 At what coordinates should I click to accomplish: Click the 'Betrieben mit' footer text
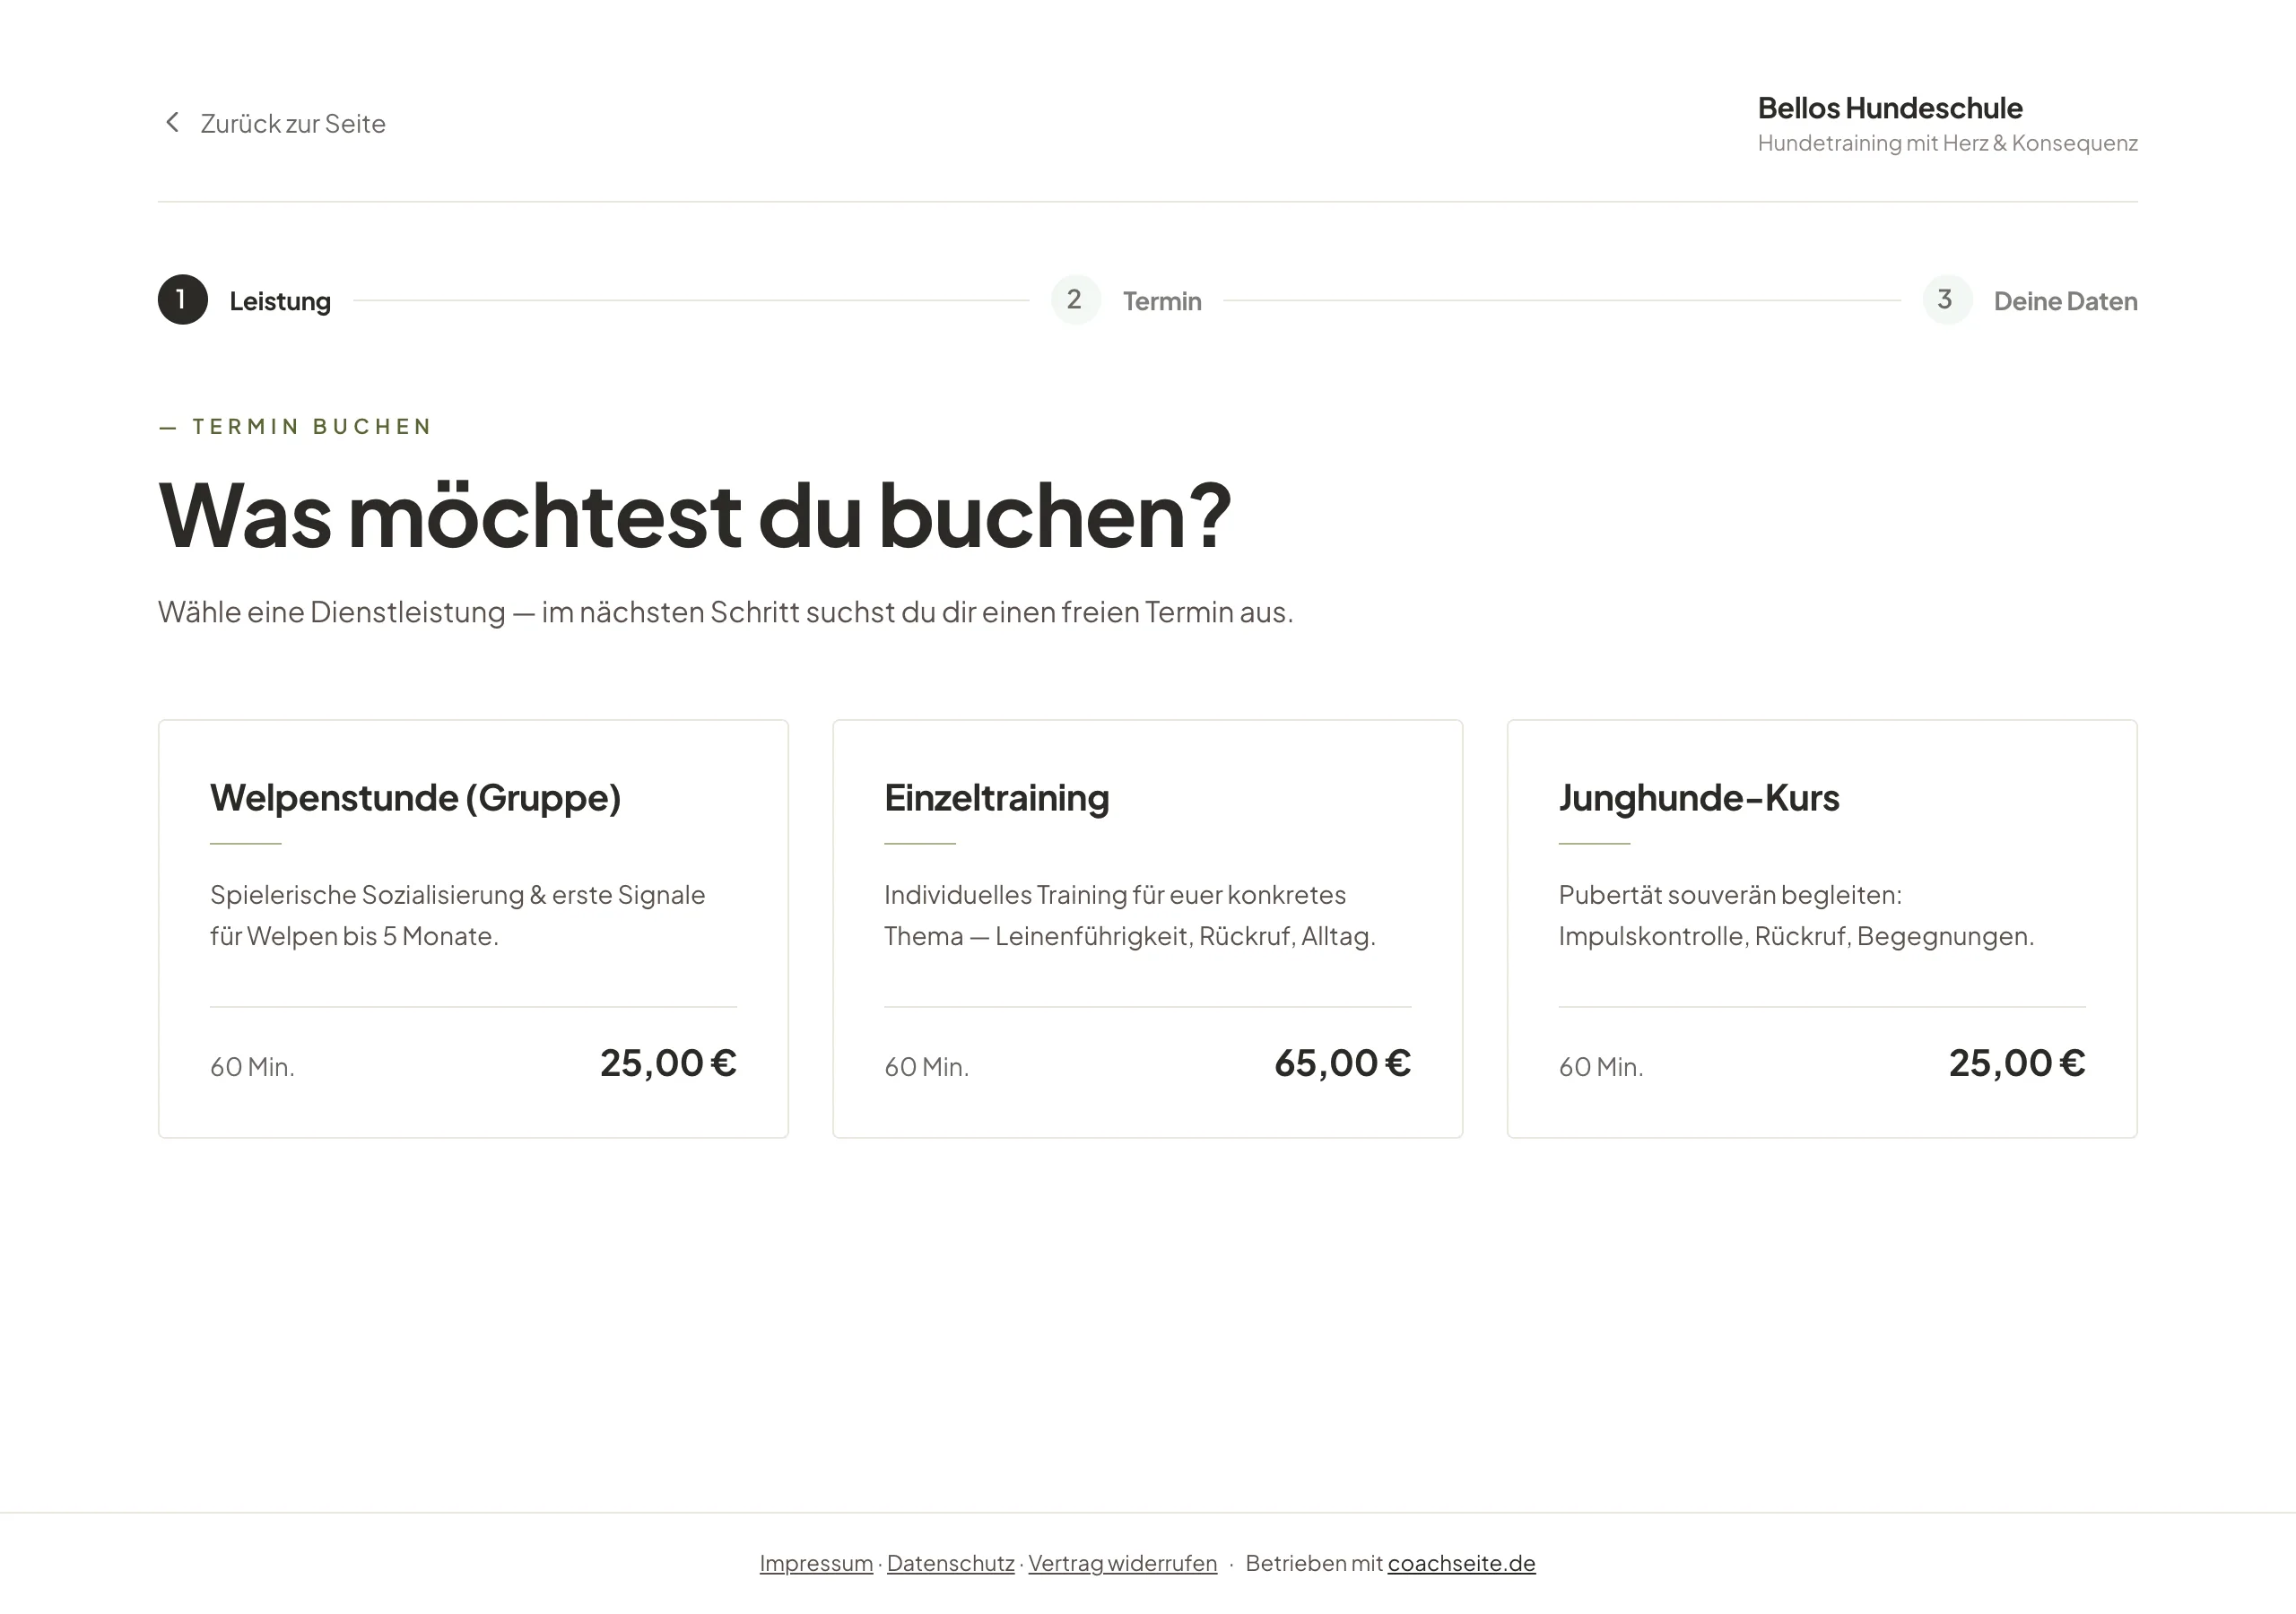1313,1563
